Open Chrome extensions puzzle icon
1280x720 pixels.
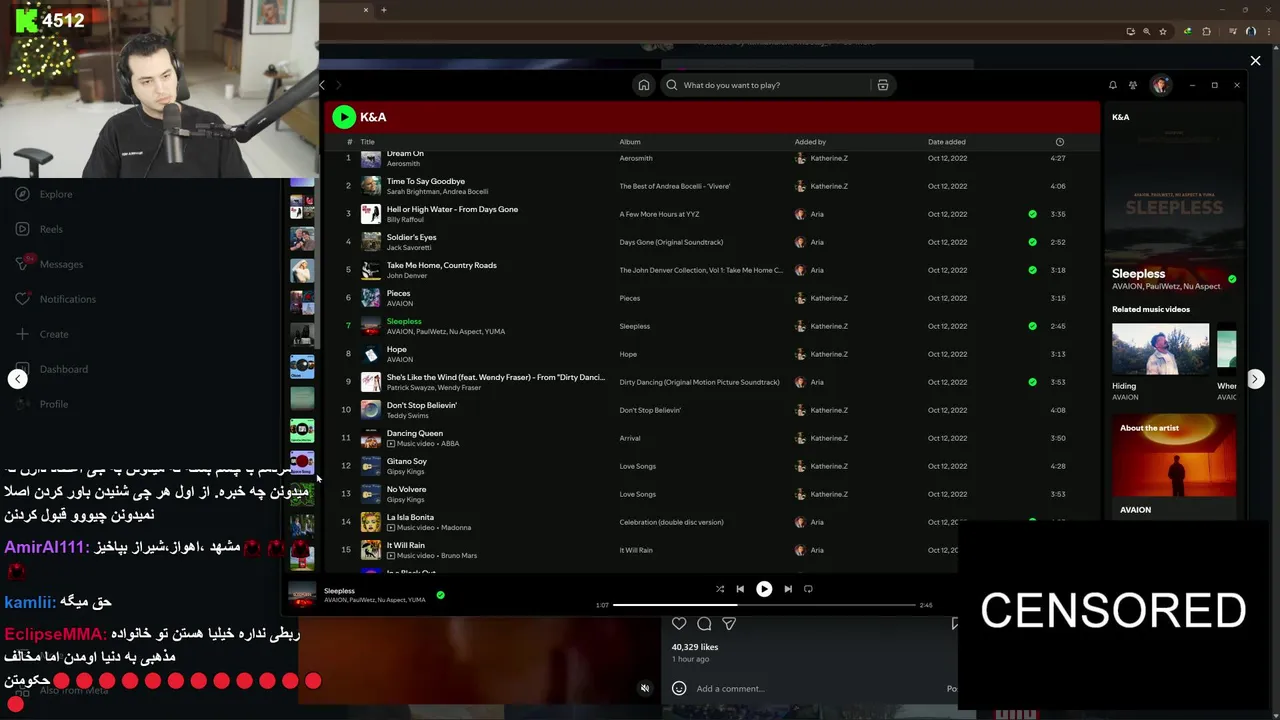coord(1206,31)
